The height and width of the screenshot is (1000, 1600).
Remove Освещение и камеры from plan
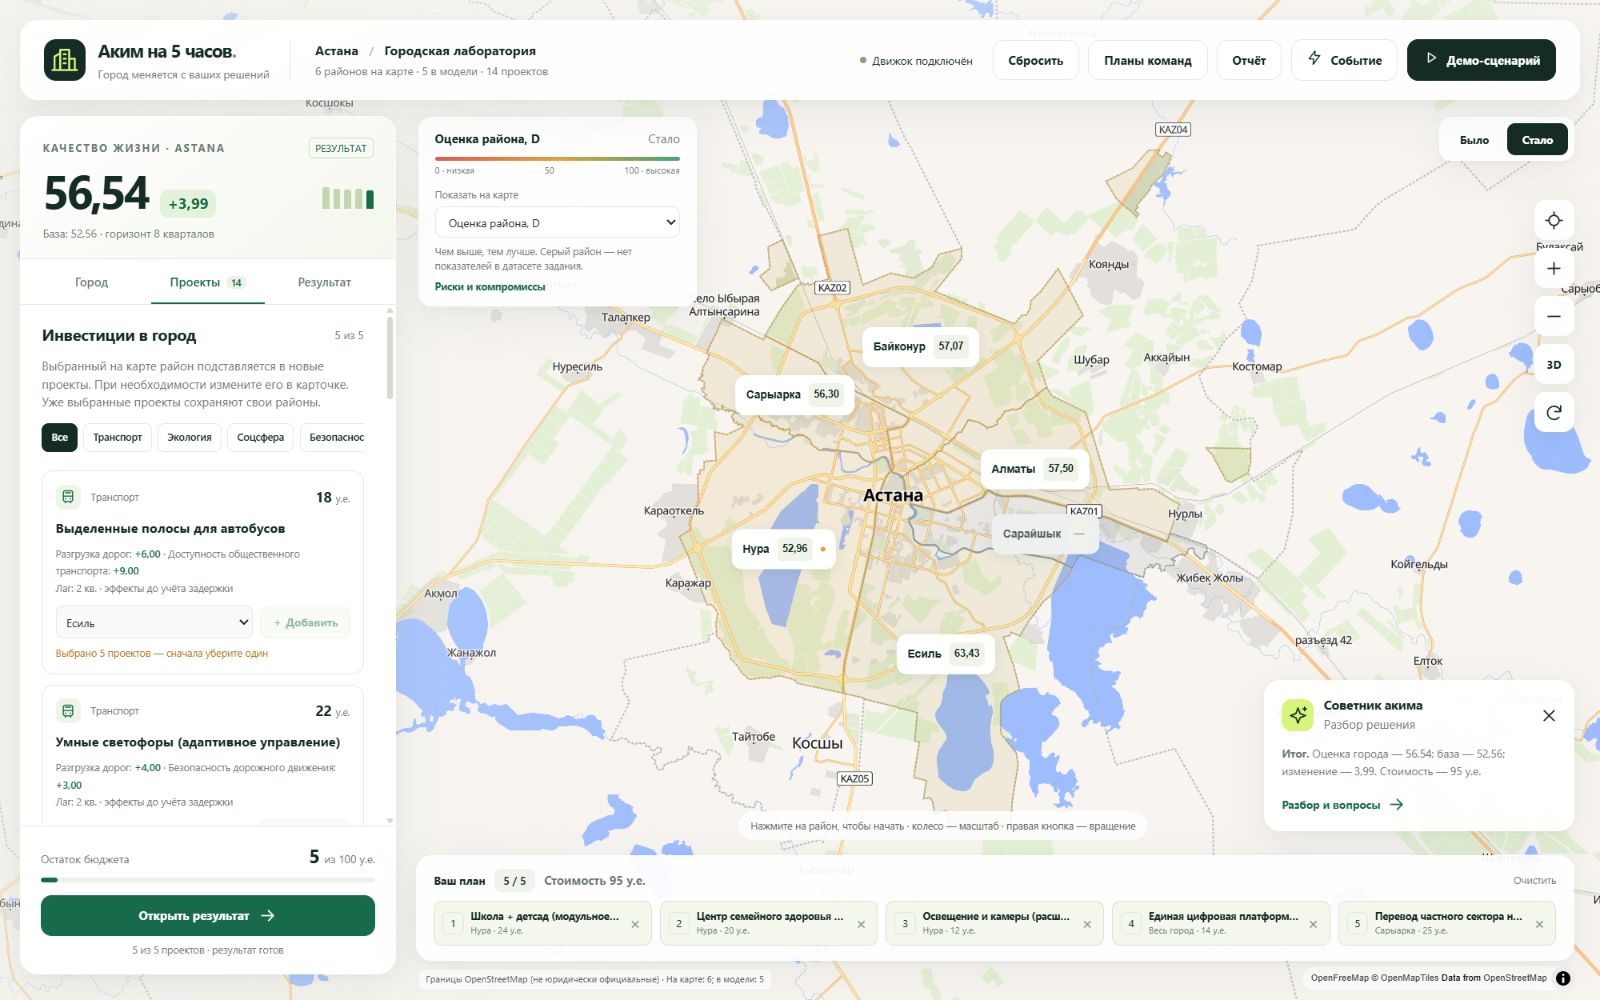tap(1087, 924)
